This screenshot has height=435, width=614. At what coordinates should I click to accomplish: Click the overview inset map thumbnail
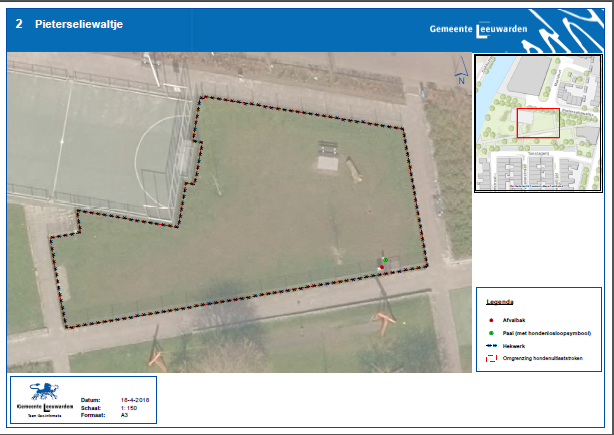[538, 123]
